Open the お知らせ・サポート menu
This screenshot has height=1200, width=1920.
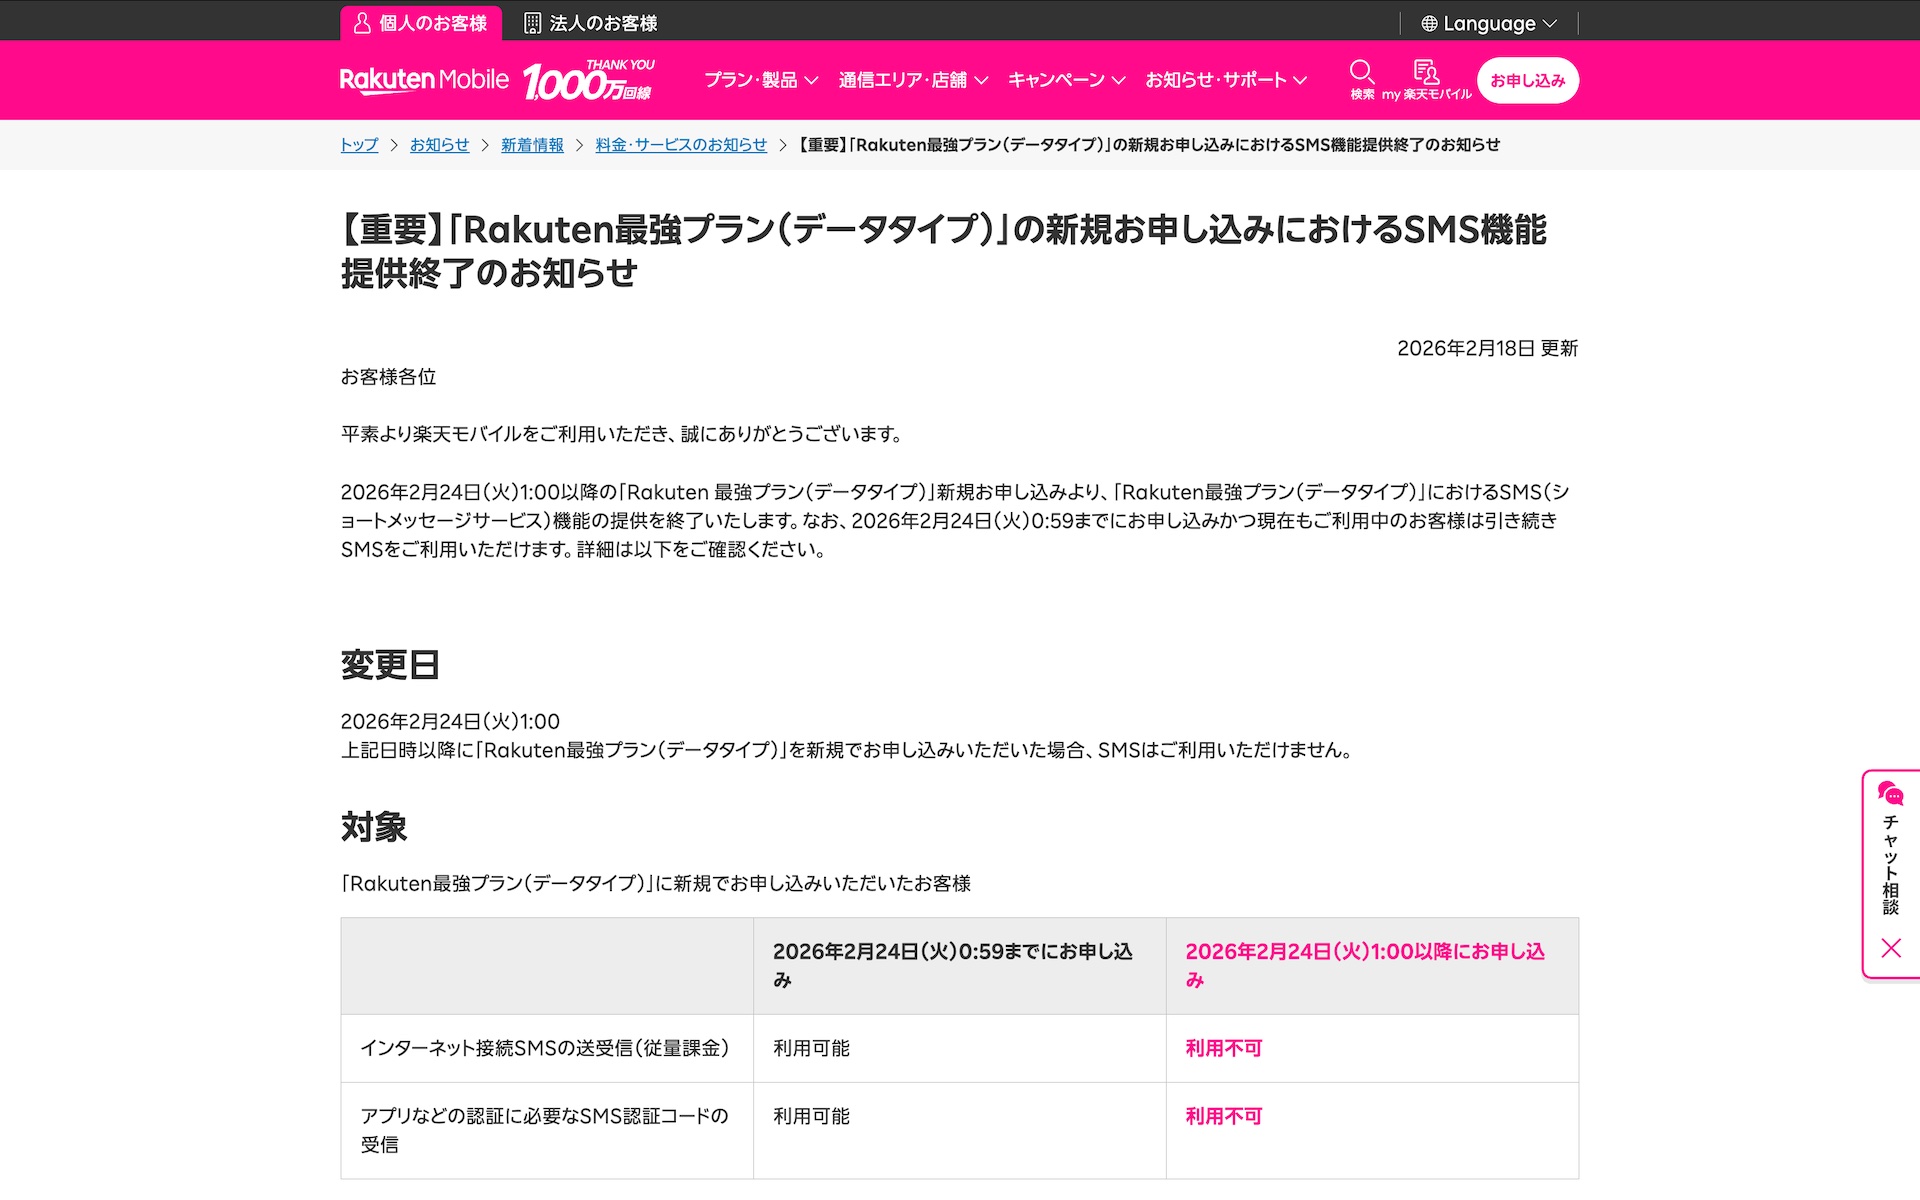pyautogui.click(x=1225, y=80)
